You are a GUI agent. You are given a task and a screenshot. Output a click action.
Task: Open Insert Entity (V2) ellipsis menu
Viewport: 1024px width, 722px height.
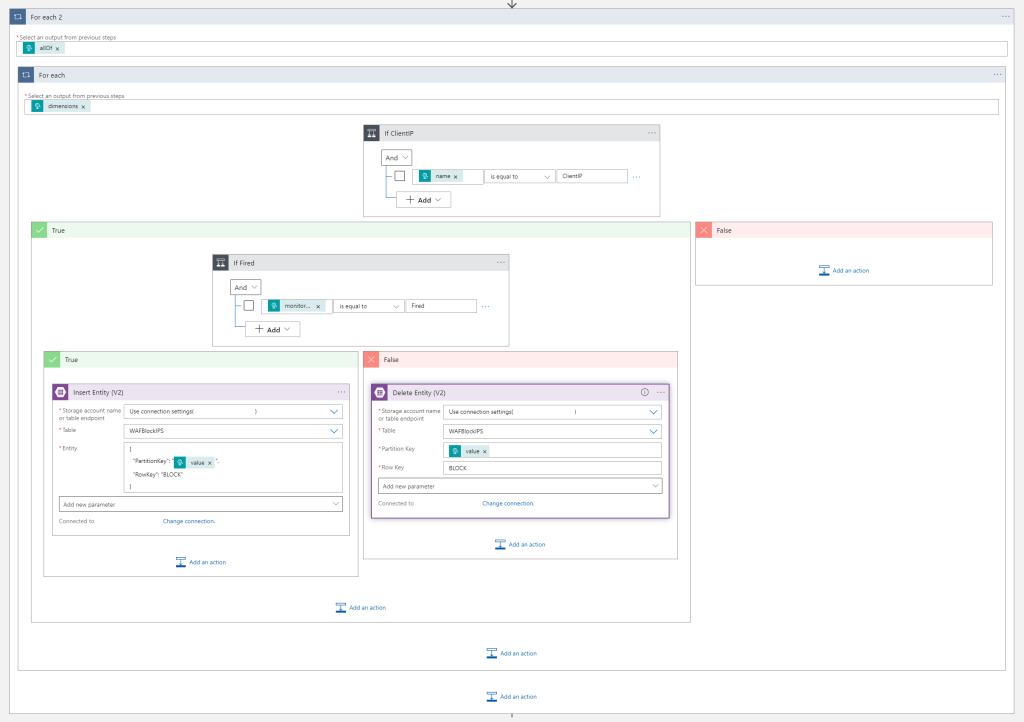342,392
